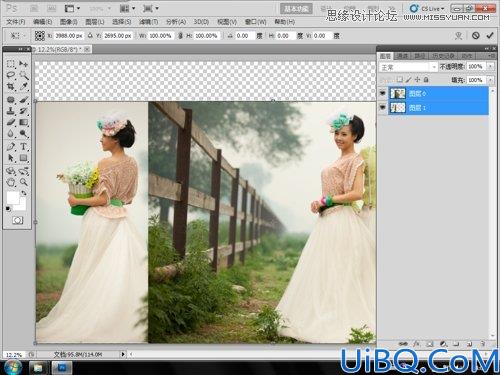
Task: Select the History Brush tool
Action: [x=23, y=111]
